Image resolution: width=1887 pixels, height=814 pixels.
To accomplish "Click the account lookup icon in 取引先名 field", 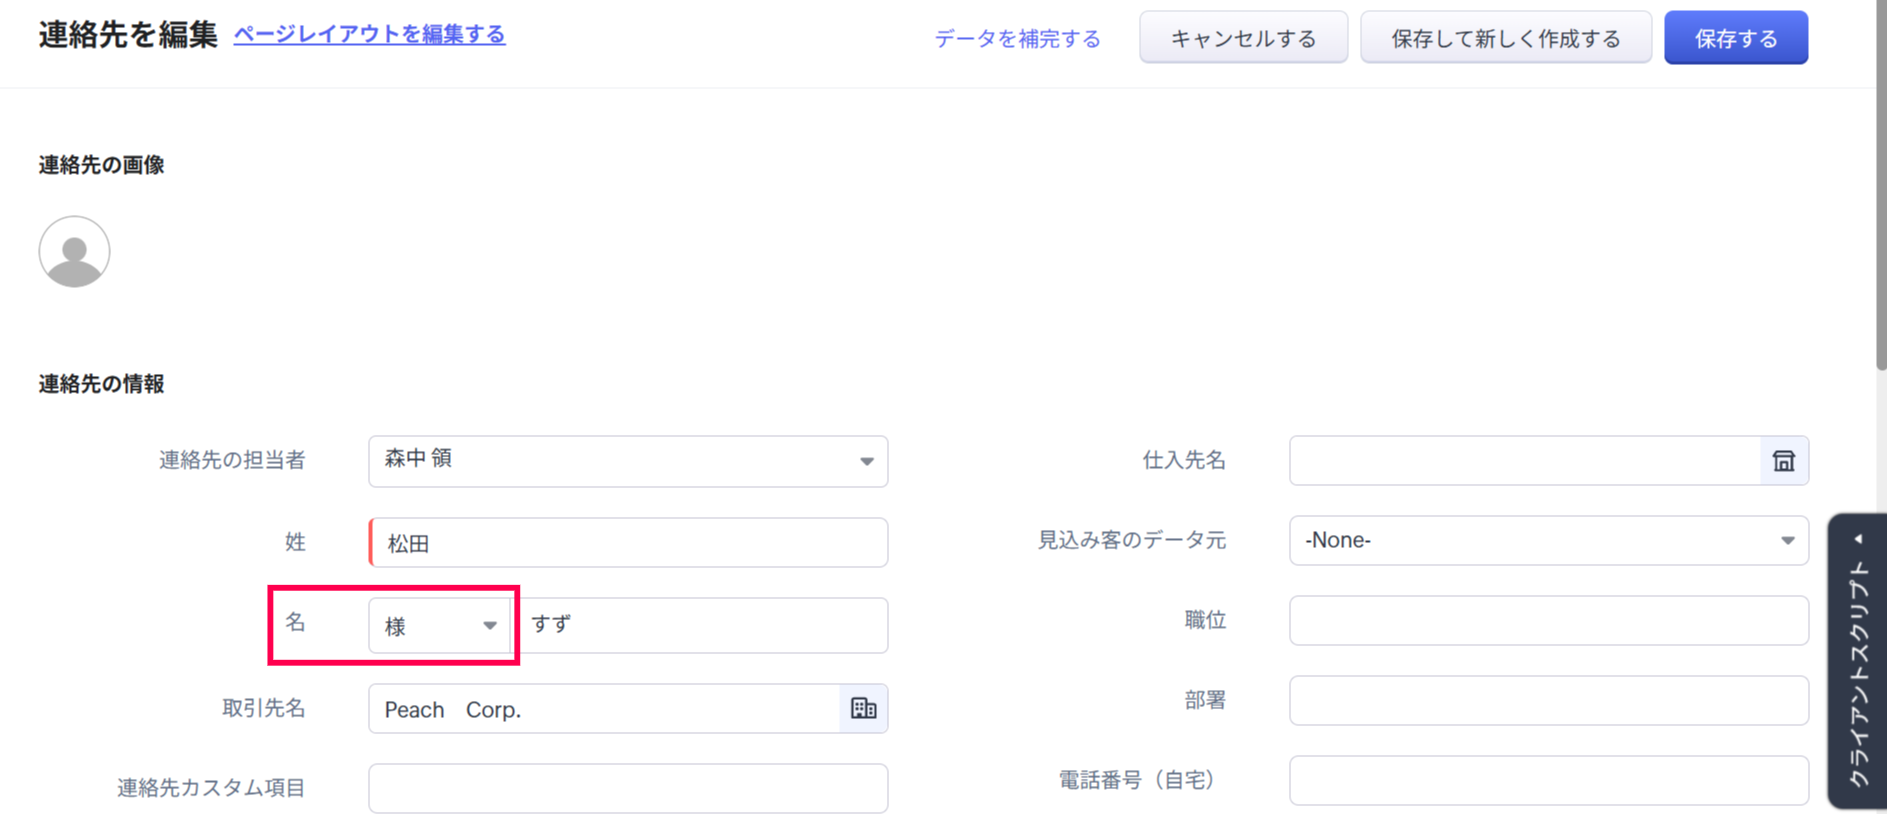I will point(863,709).
